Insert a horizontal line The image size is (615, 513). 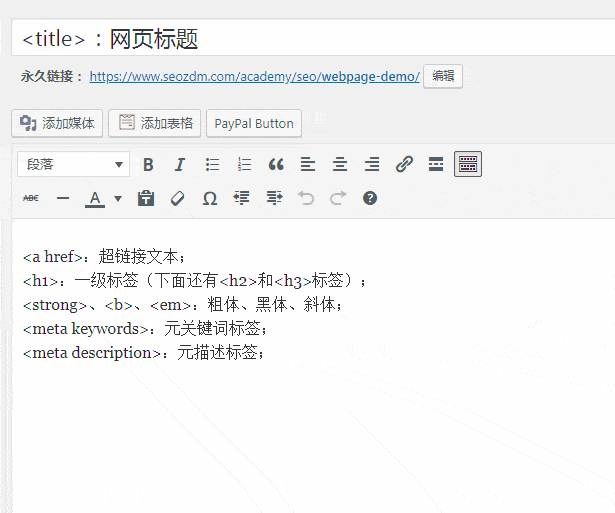click(x=63, y=198)
